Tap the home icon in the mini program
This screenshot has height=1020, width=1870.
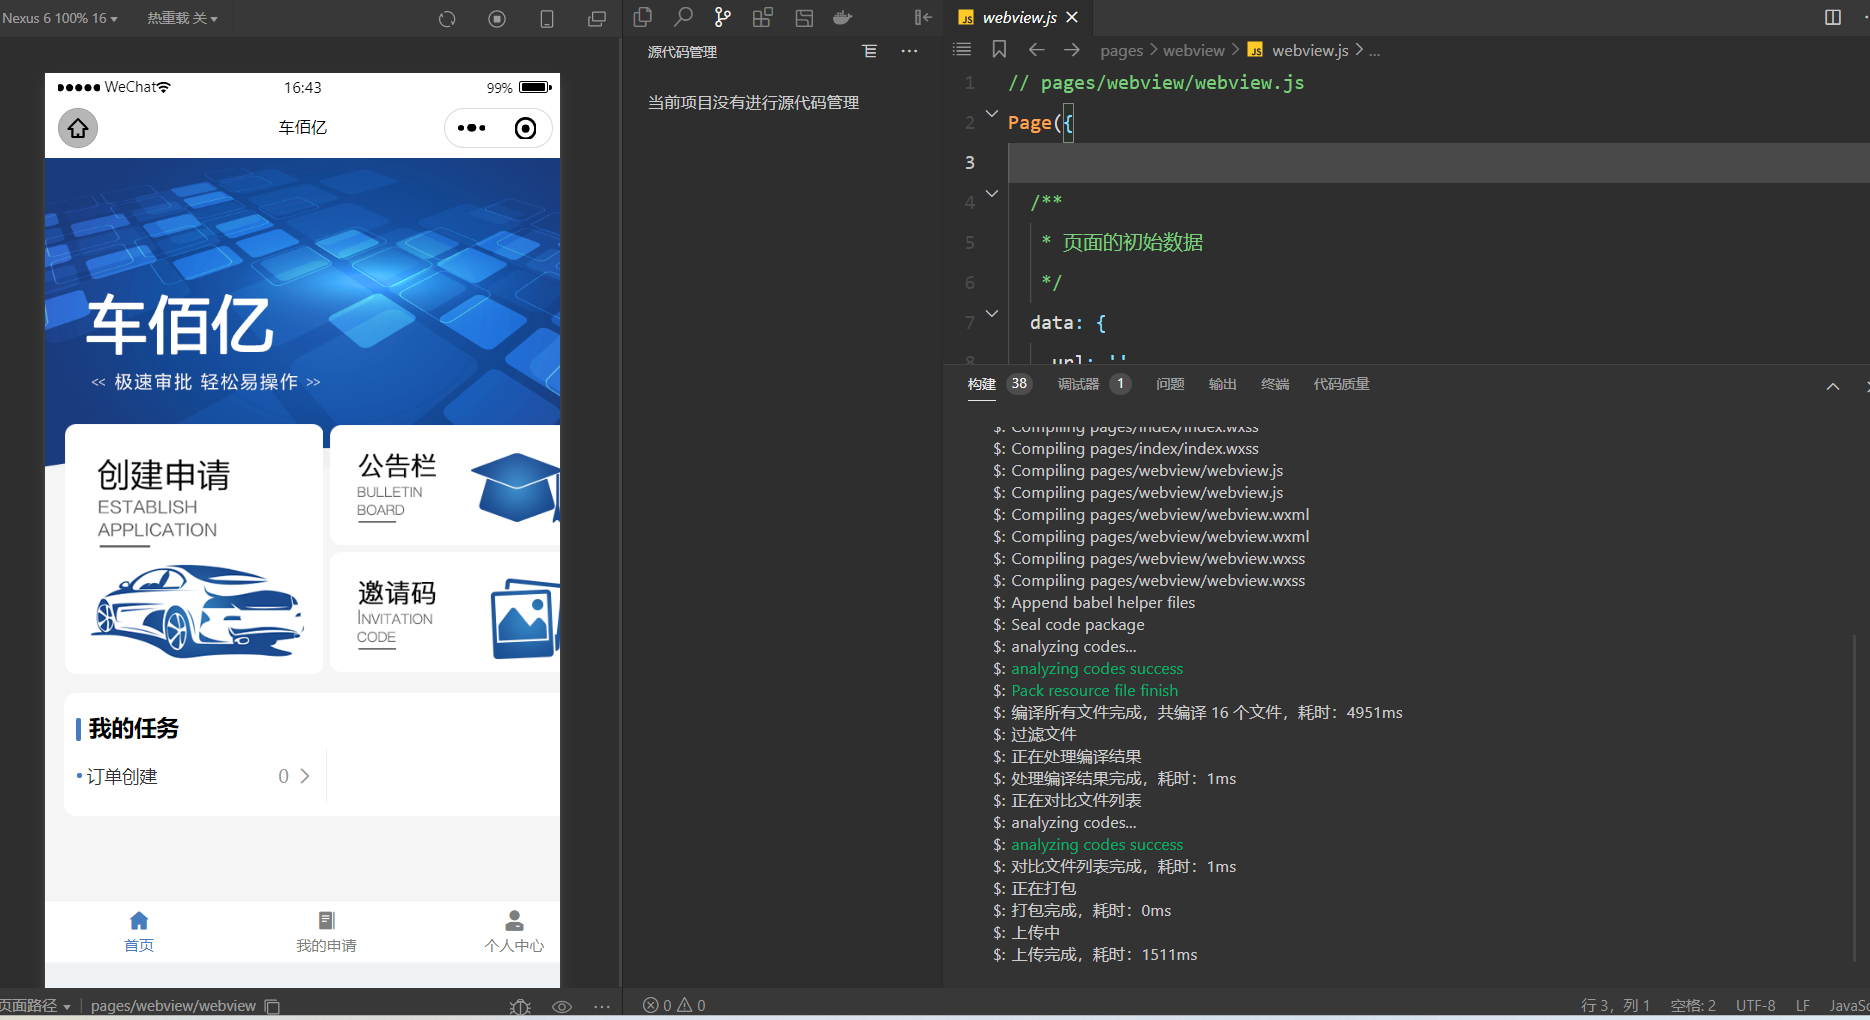click(78, 128)
